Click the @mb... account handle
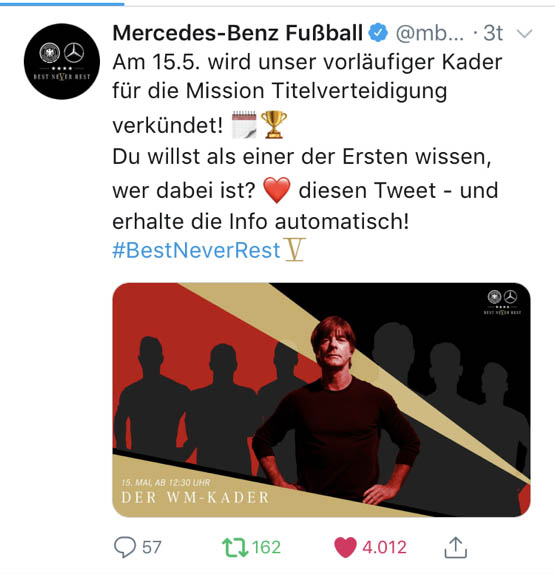The width and height of the screenshot is (555, 574). (429, 33)
